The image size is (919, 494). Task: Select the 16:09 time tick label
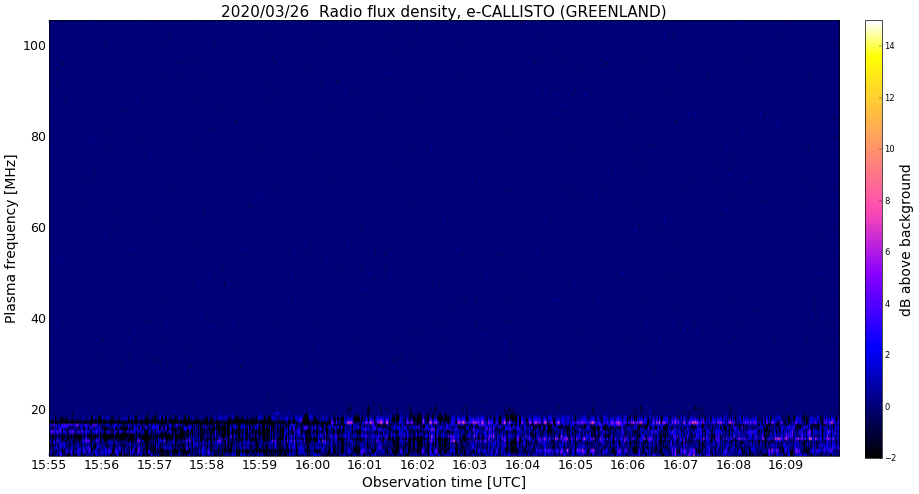click(786, 465)
